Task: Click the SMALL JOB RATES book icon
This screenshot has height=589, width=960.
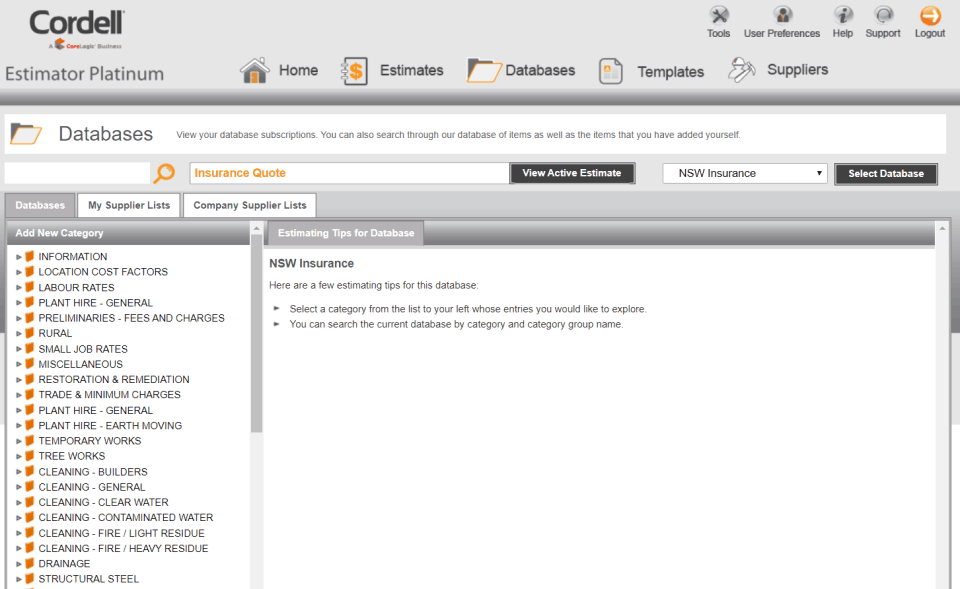Action: [x=29, y=348]
